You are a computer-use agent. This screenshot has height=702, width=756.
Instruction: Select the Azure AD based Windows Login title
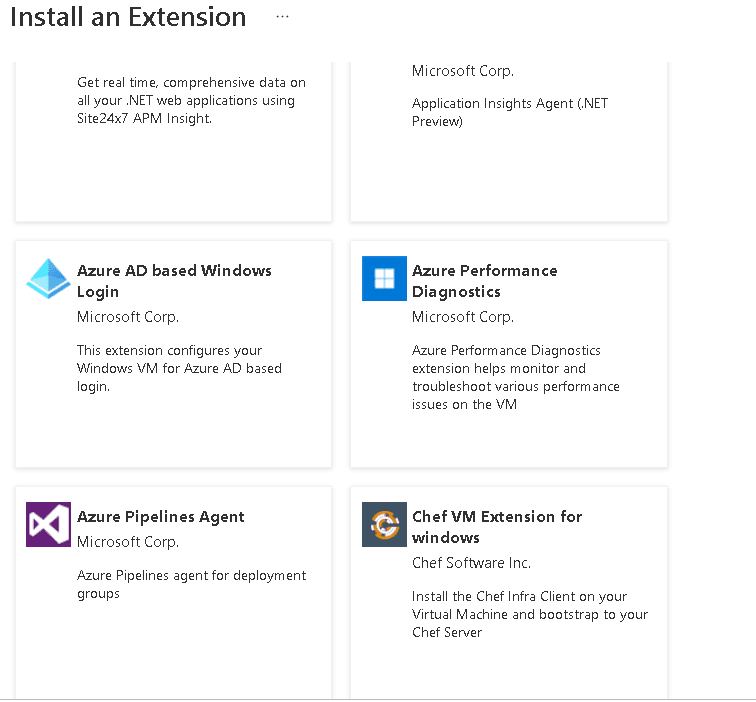pyautogui.click(x=174, y=281)
